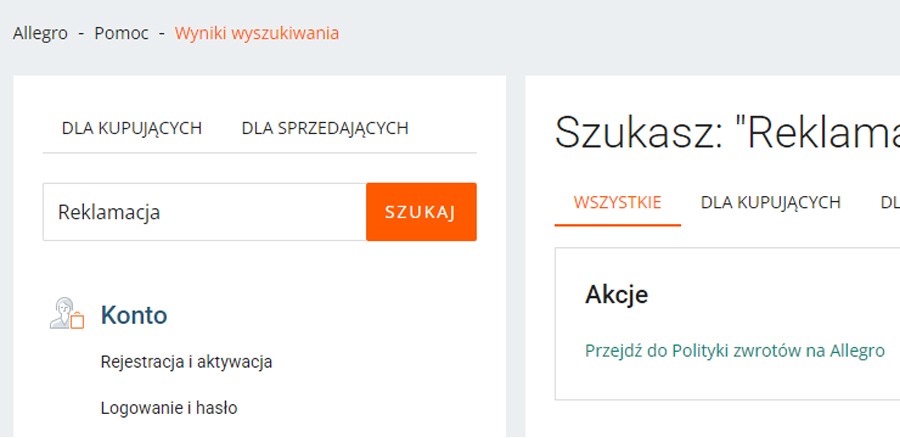900x438 pixels.
Task: Click the Konto person-with-bag icon
Action: click(x=67, y=313)
